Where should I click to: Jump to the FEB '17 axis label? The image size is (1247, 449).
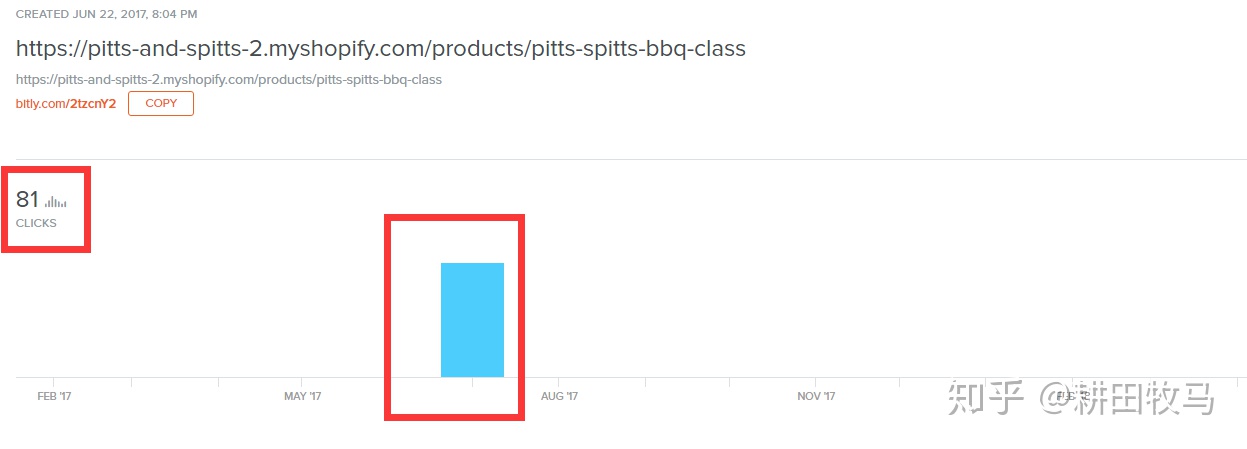54,396
